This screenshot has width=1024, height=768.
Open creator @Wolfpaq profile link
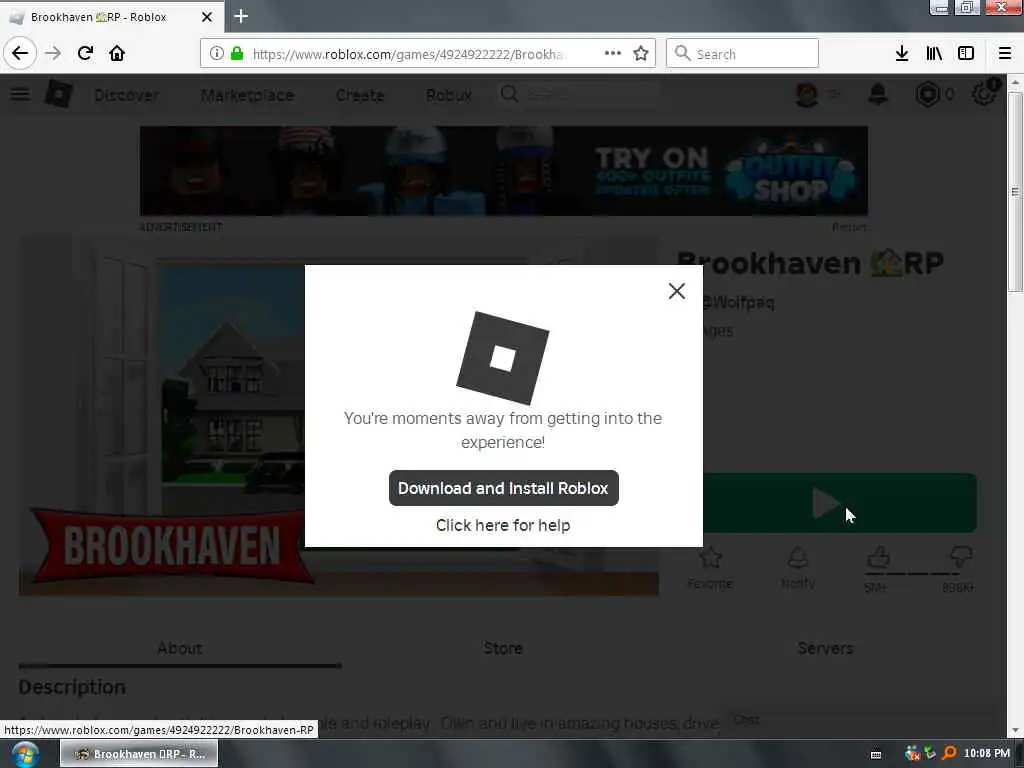(x=738, y=302)
